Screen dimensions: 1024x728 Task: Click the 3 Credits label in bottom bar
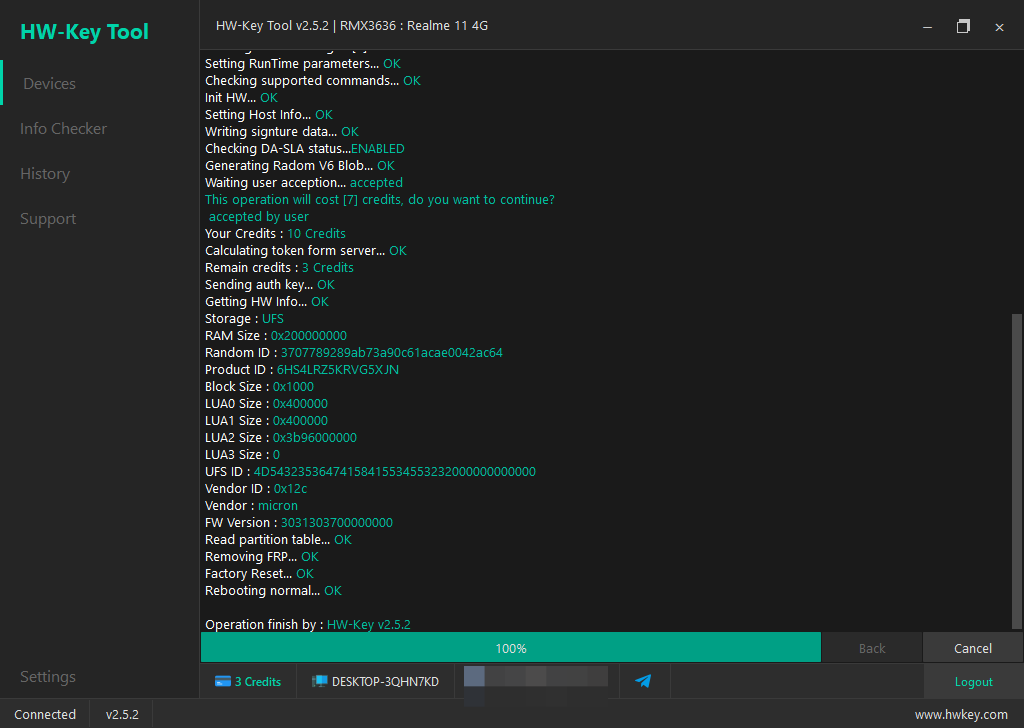(258, 682)
